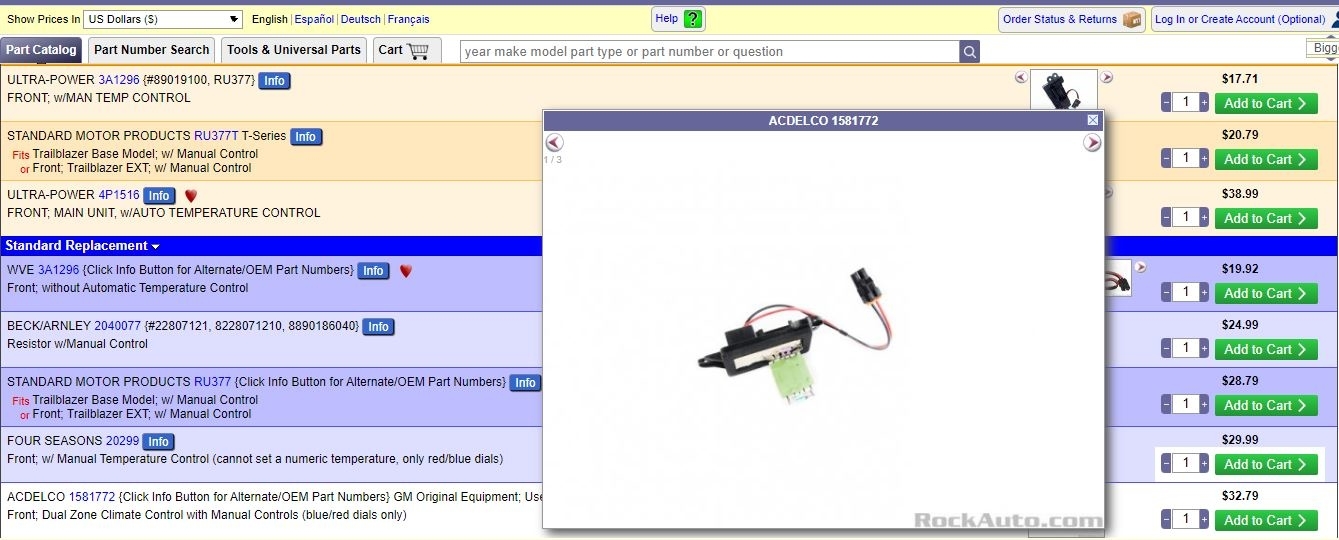Viewport: 1339px width, 540px height.
Task: Open Info for ULTRA-POWER 4P1516
Action: (x=159, y=196)
